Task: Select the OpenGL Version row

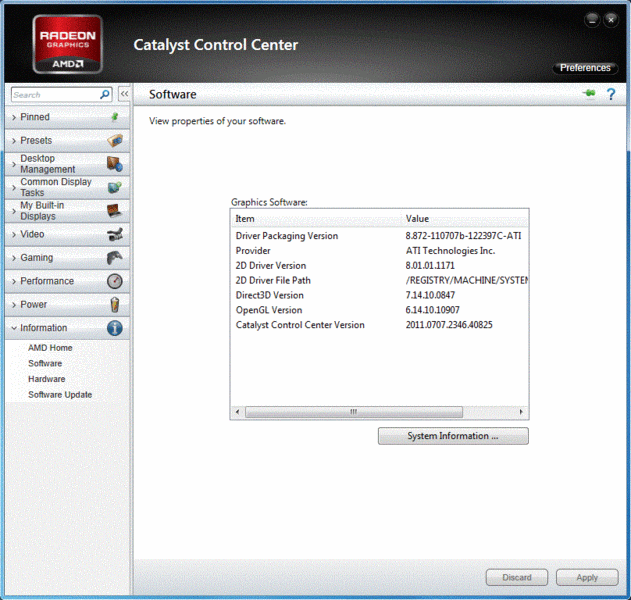Action: [x=379, y=310]
